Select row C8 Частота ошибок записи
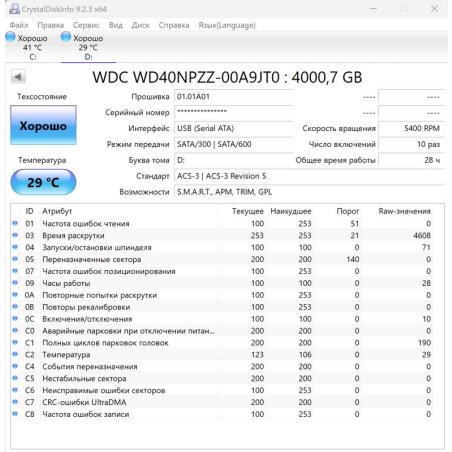 pos(222,414)
